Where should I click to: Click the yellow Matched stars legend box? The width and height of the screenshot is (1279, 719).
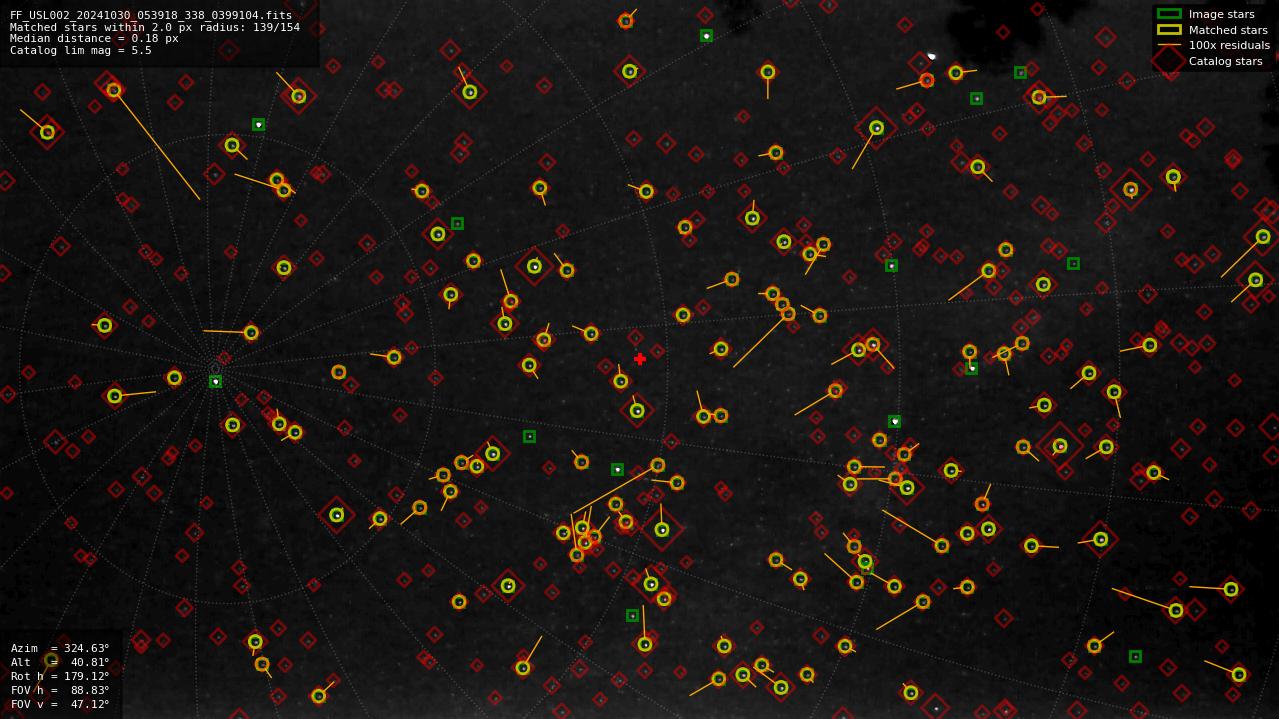click(x=1169, y=30)
